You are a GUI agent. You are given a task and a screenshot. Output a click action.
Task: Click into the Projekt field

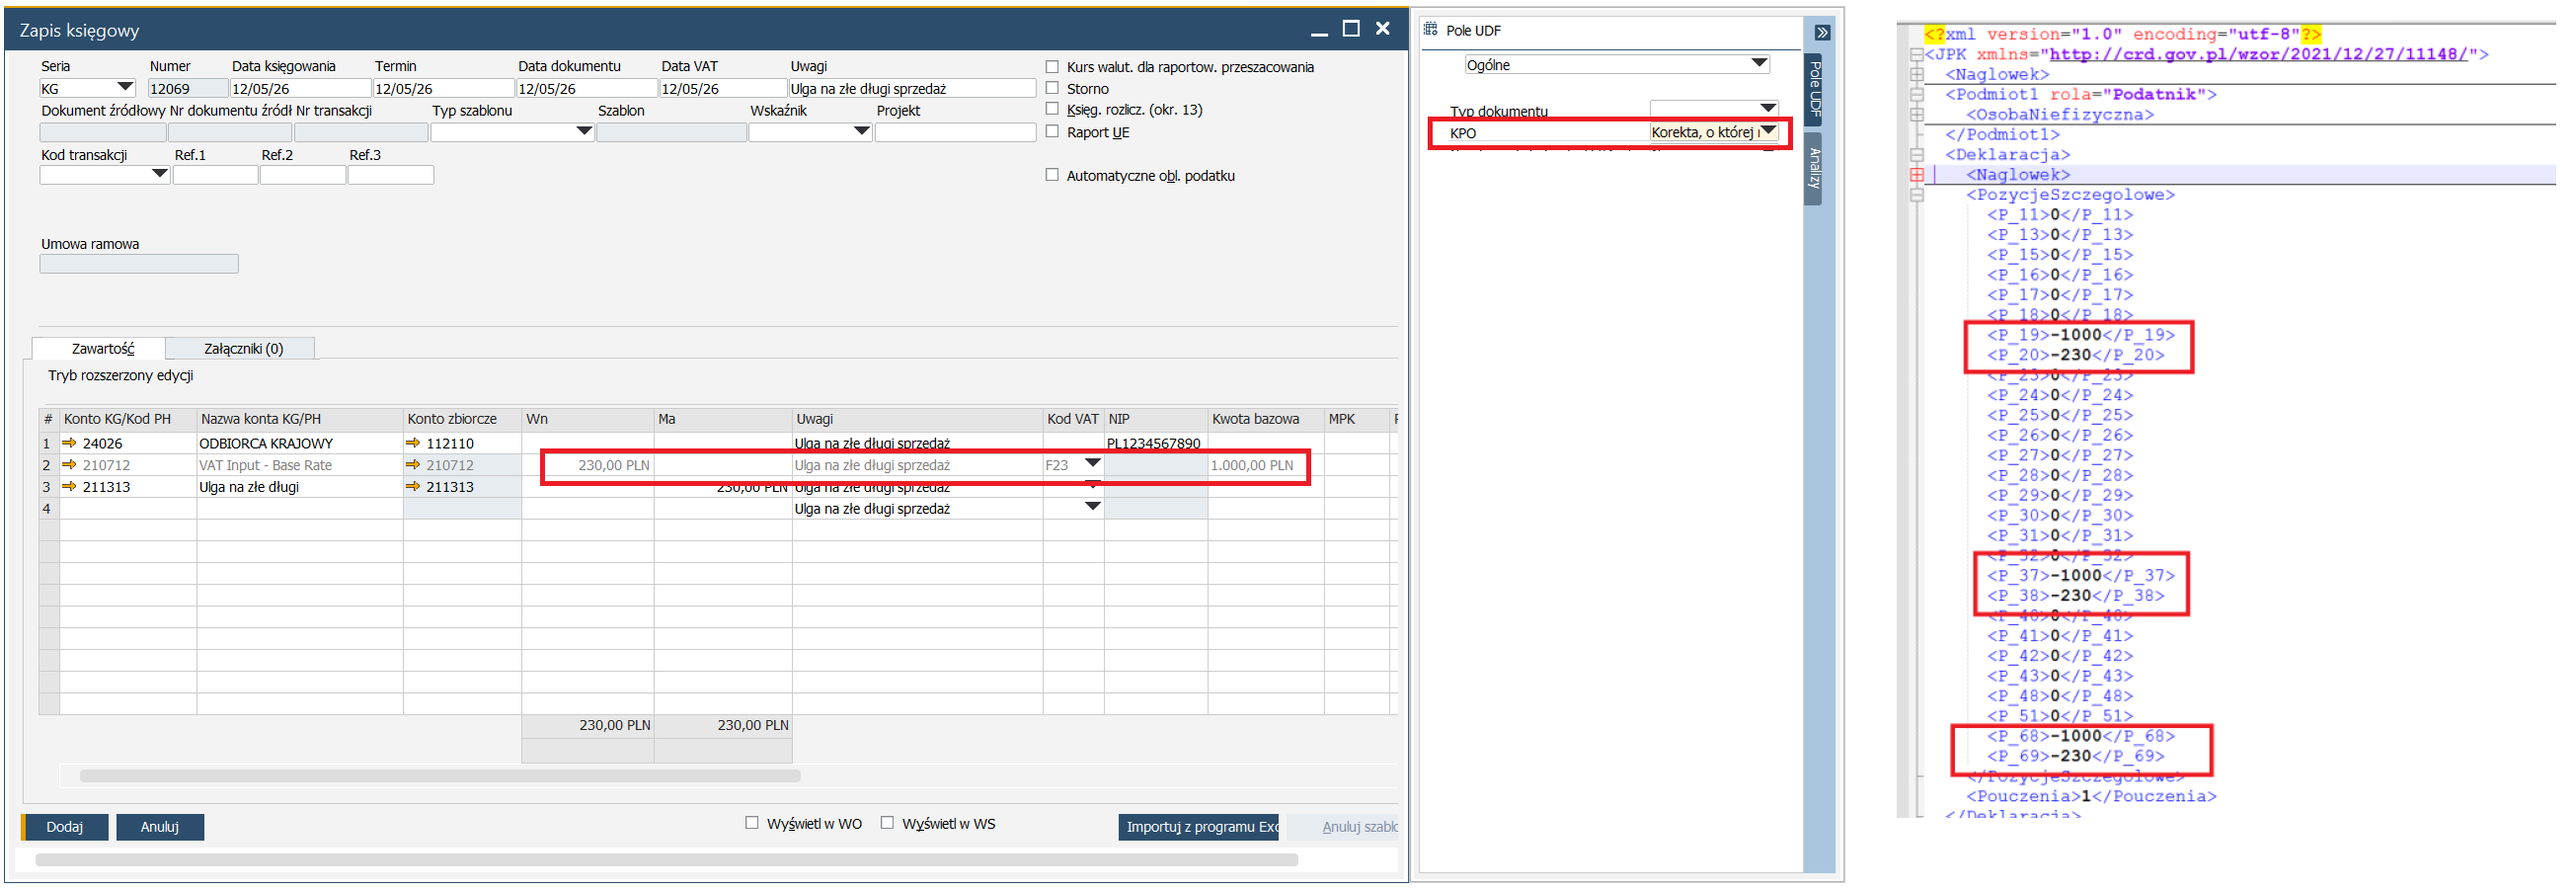[x=955, y=132]
